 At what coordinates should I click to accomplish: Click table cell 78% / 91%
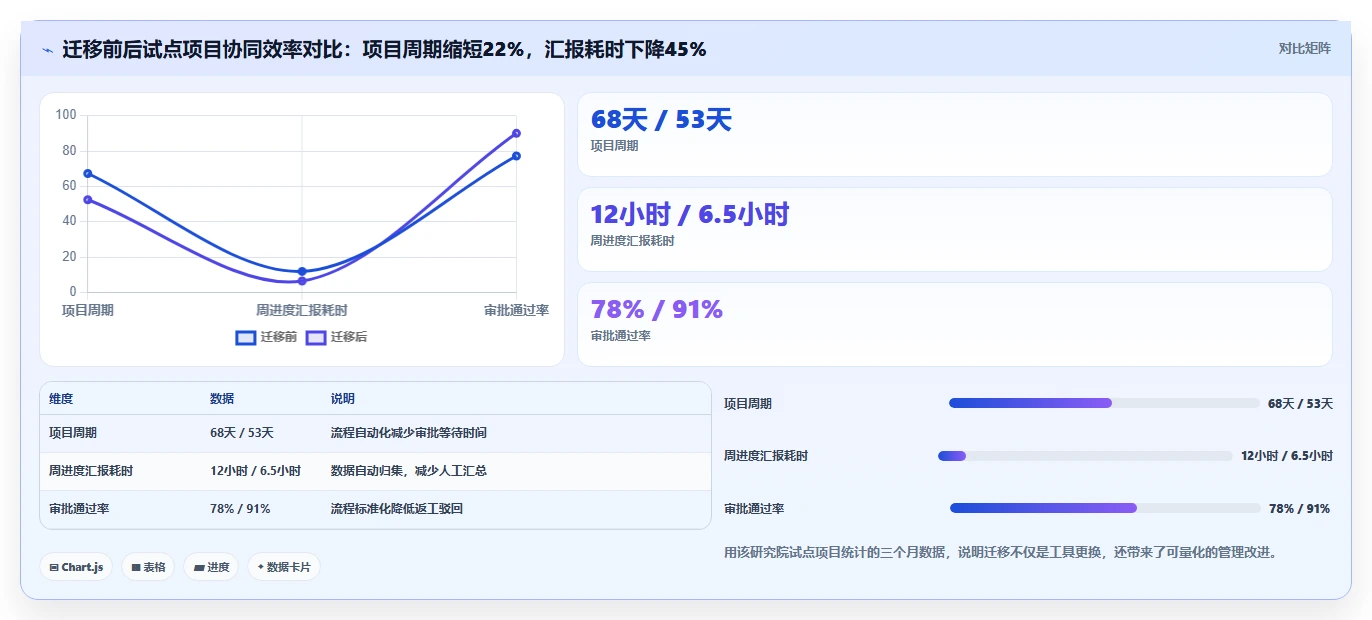pyautogui.click(x=240, y=509)
